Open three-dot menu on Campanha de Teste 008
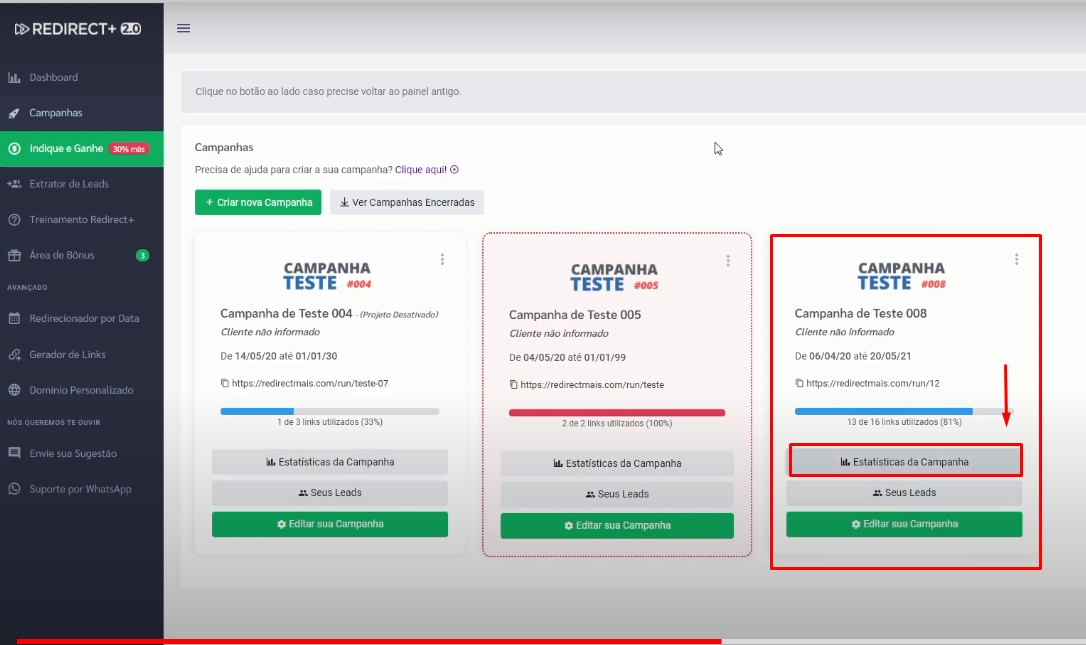This screenshot has width=1086, height=645. pyautogui.click(x=1016, y=259)
